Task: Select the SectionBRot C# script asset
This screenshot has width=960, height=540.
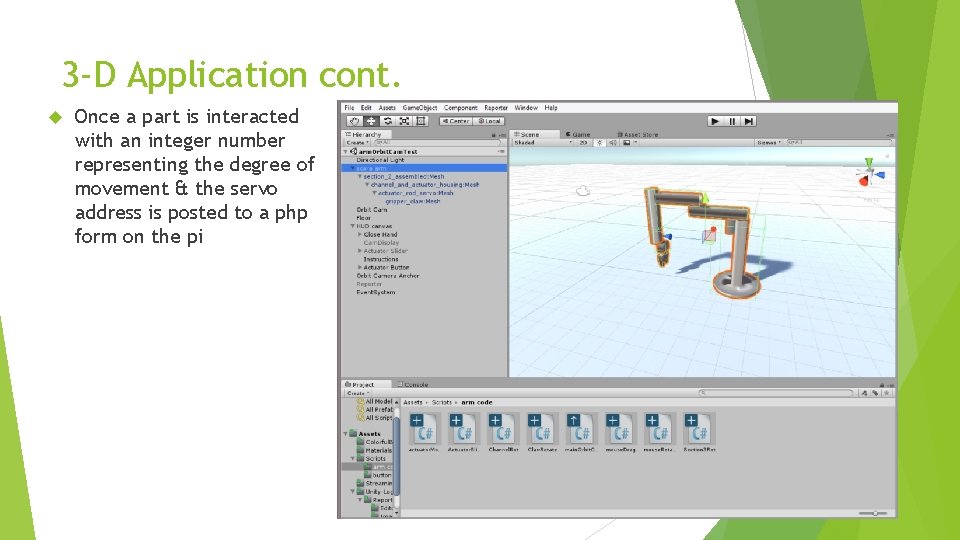Action: pos(699,432)
